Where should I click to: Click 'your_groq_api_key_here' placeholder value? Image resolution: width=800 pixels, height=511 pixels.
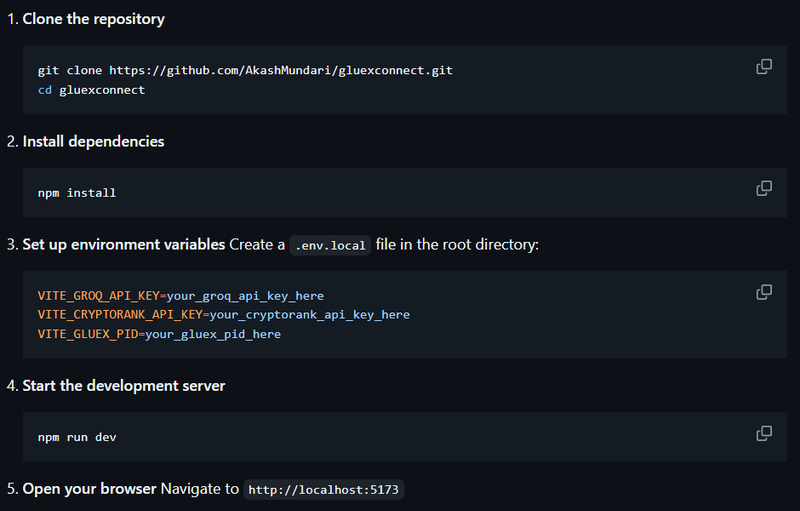pyautogui.click(x=245, y=296)
